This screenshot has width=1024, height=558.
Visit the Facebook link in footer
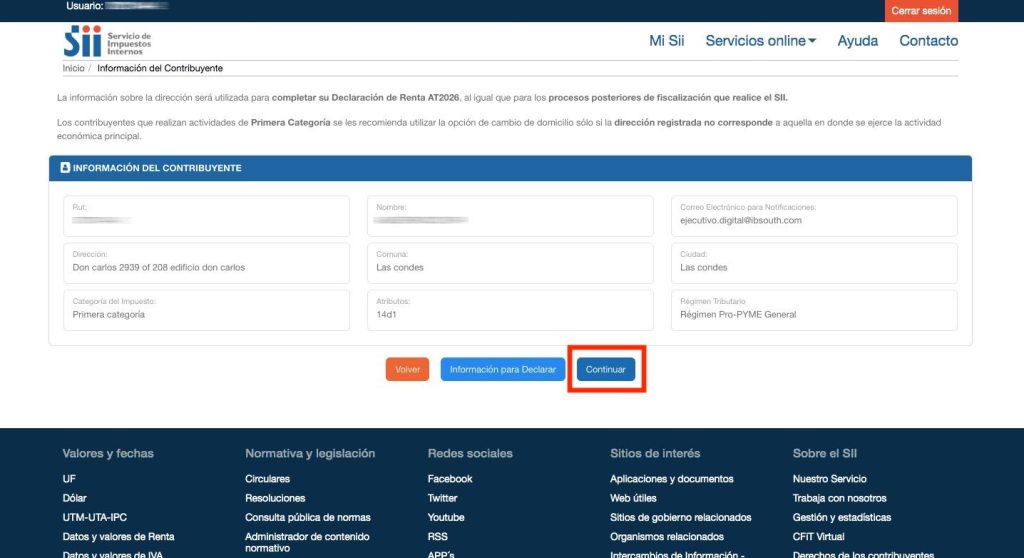click(x=449, y=479)
